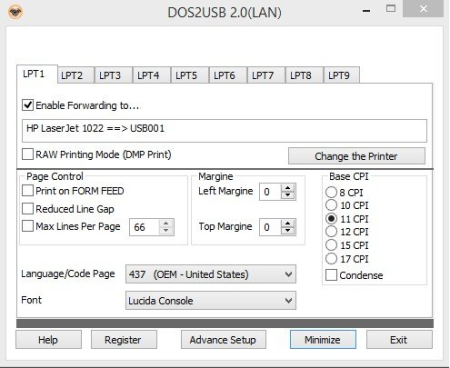Click the Minimize button at bottom

(x=323, y=340)
